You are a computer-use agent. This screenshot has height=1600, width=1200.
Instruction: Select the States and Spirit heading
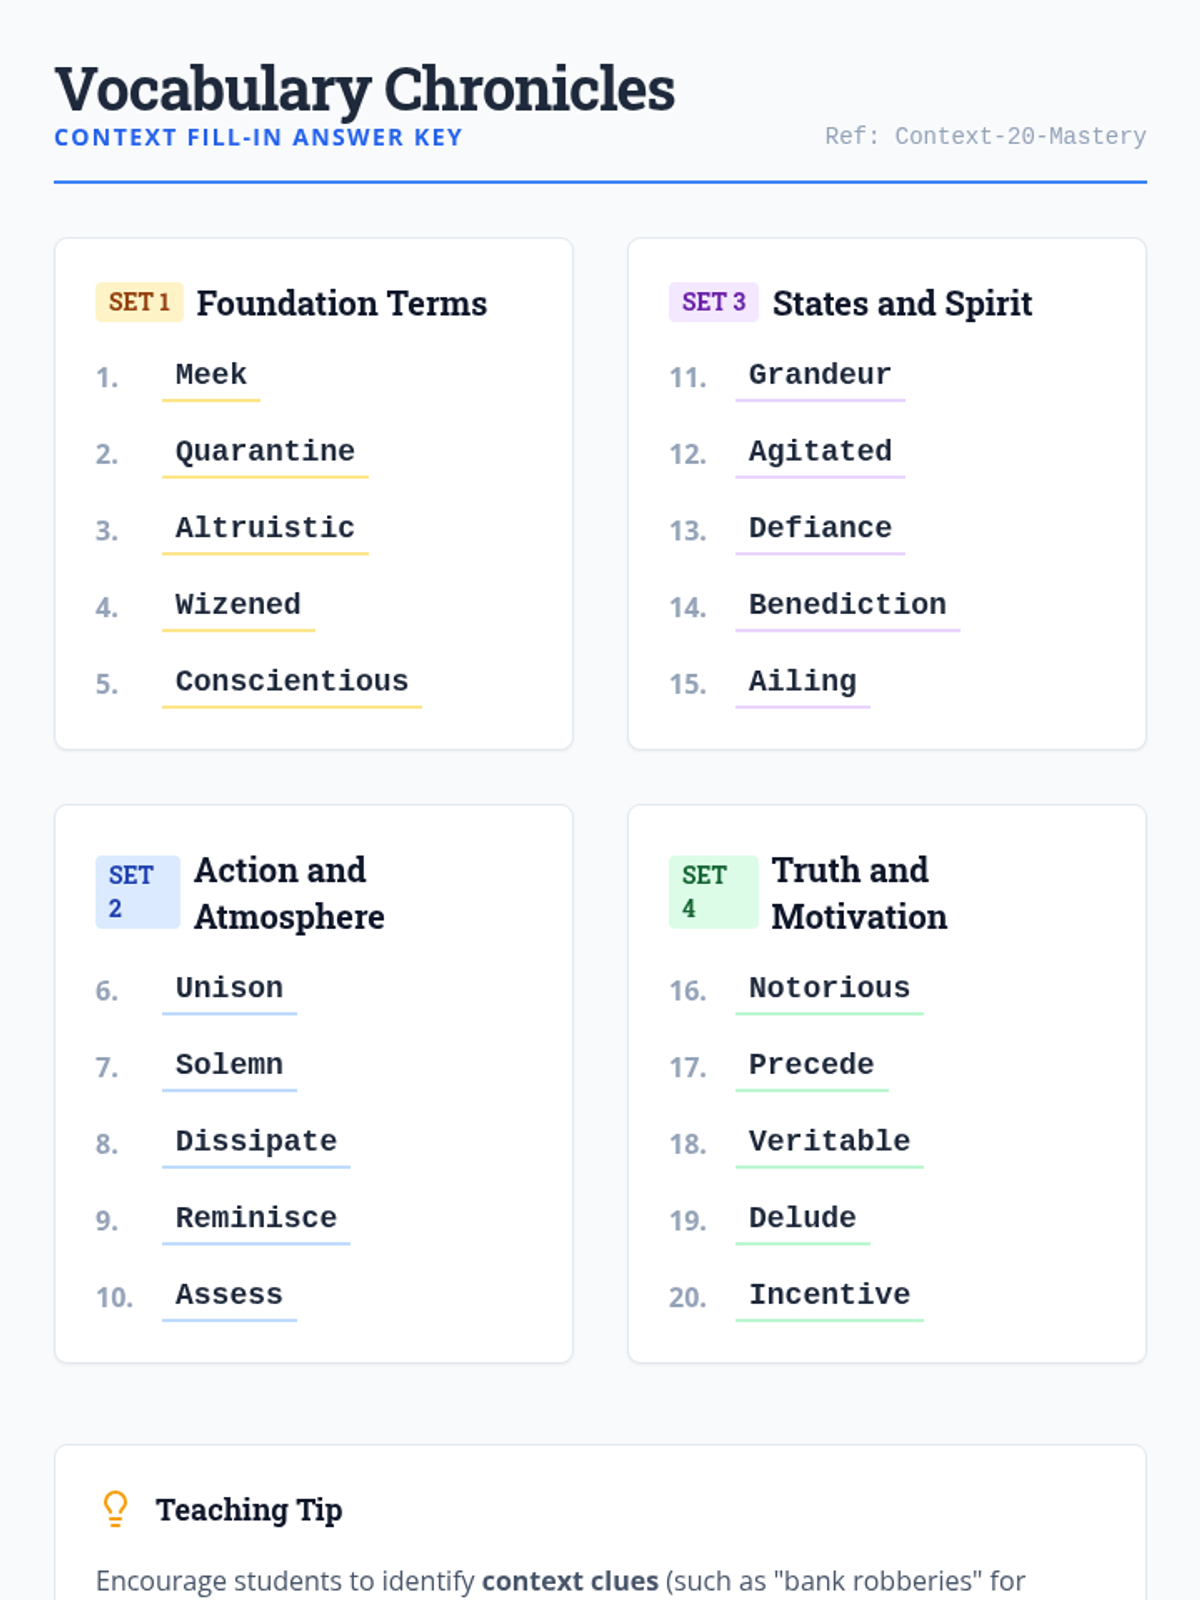click(901, 303)
